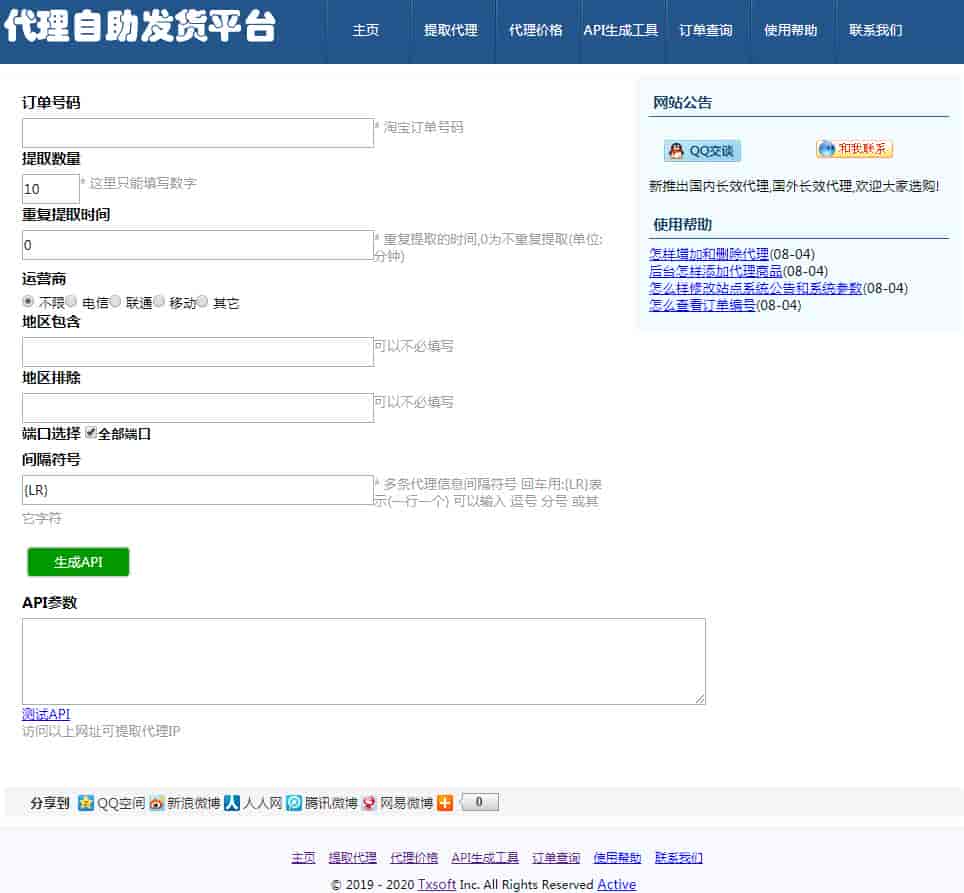Open more share options plus icon

click(x=445, y=803)
